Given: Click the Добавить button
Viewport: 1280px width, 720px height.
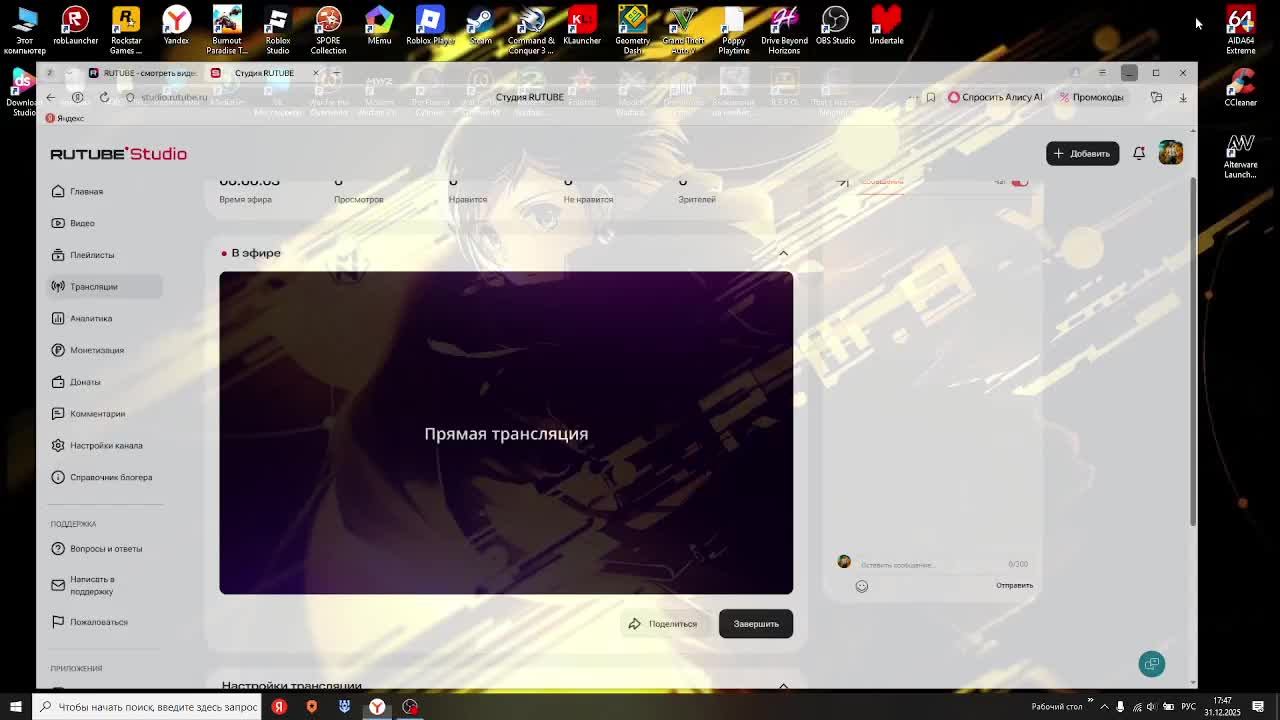Looking at the screenshot, I should [x=1082, y=153].
